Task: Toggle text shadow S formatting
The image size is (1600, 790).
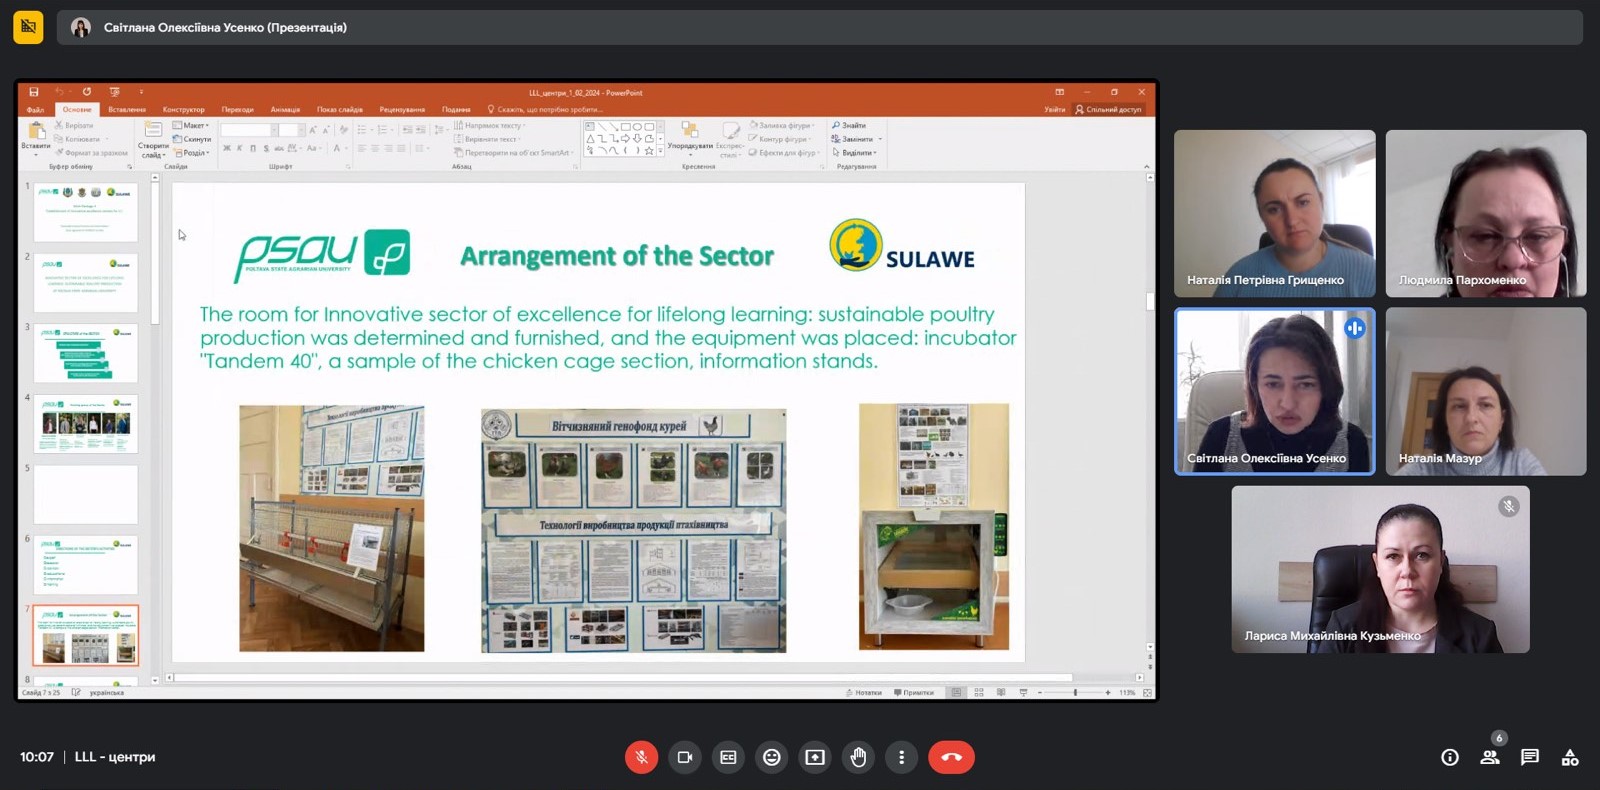Action: [x=266, y=148]
